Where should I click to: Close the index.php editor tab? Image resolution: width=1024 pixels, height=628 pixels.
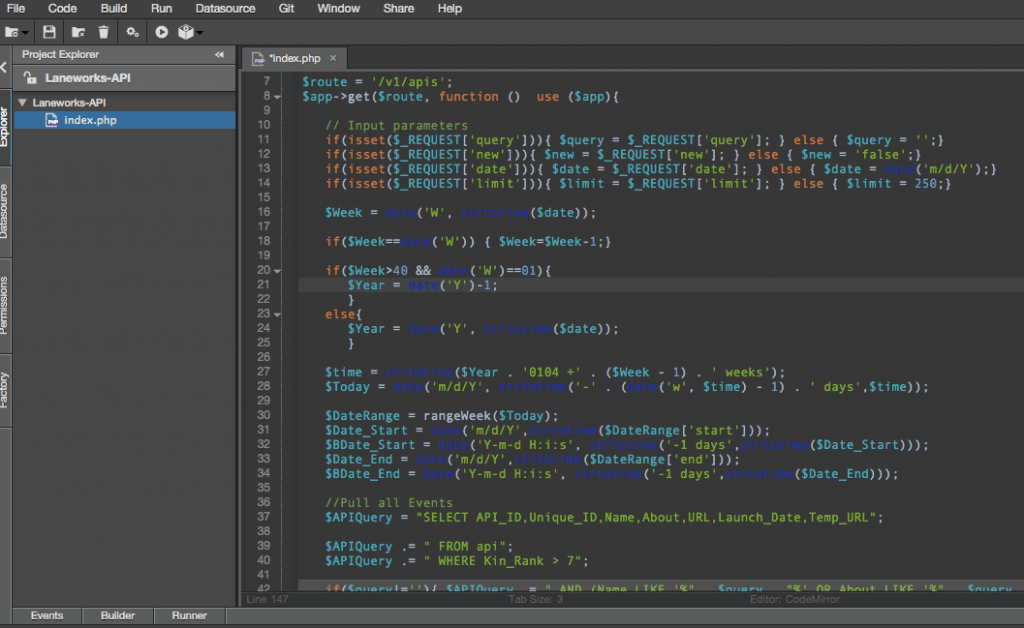point(334,58)
